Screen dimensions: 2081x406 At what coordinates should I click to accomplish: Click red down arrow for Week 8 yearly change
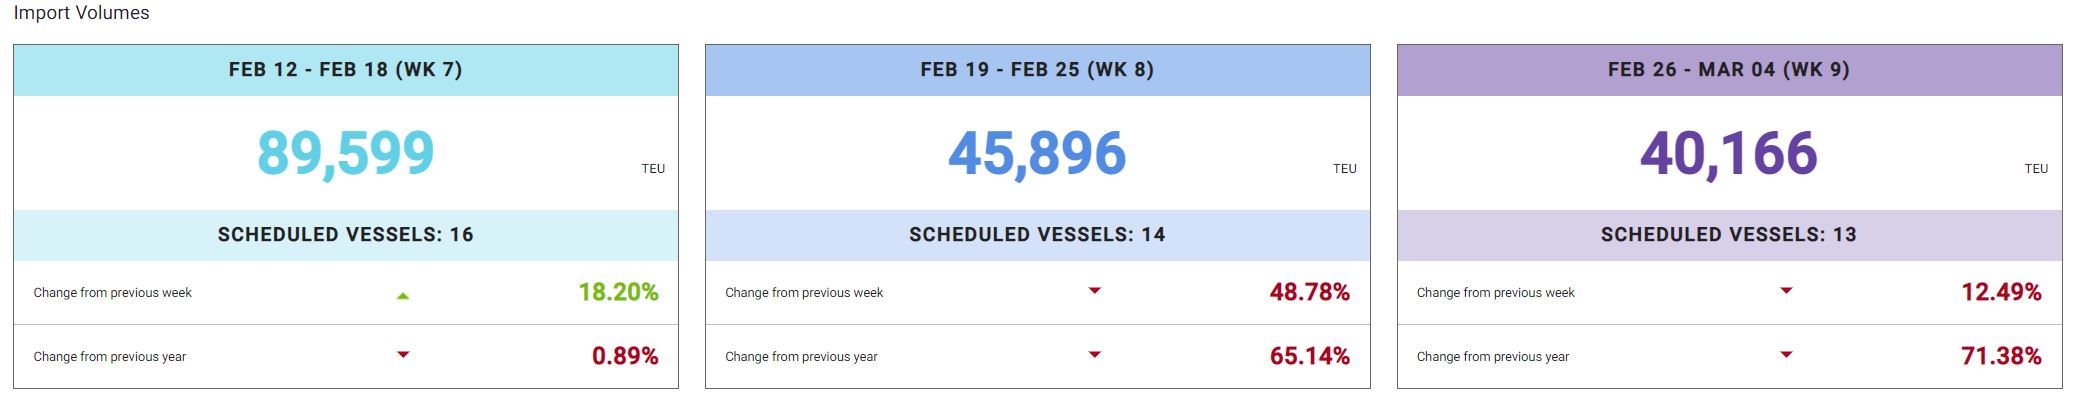pos(1094,355)
